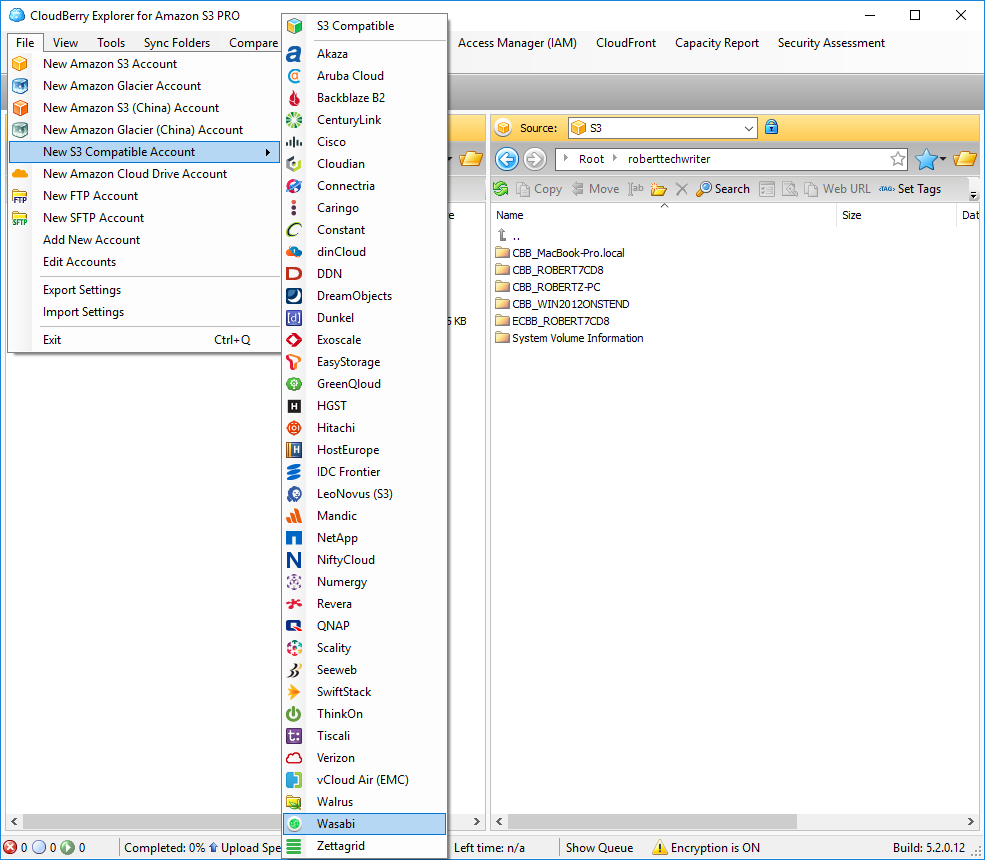Image resolution: width=985 pixels, height=860 pixels.
Task: Click the red error counter toggle in status bar
Action: coord(10,847)
